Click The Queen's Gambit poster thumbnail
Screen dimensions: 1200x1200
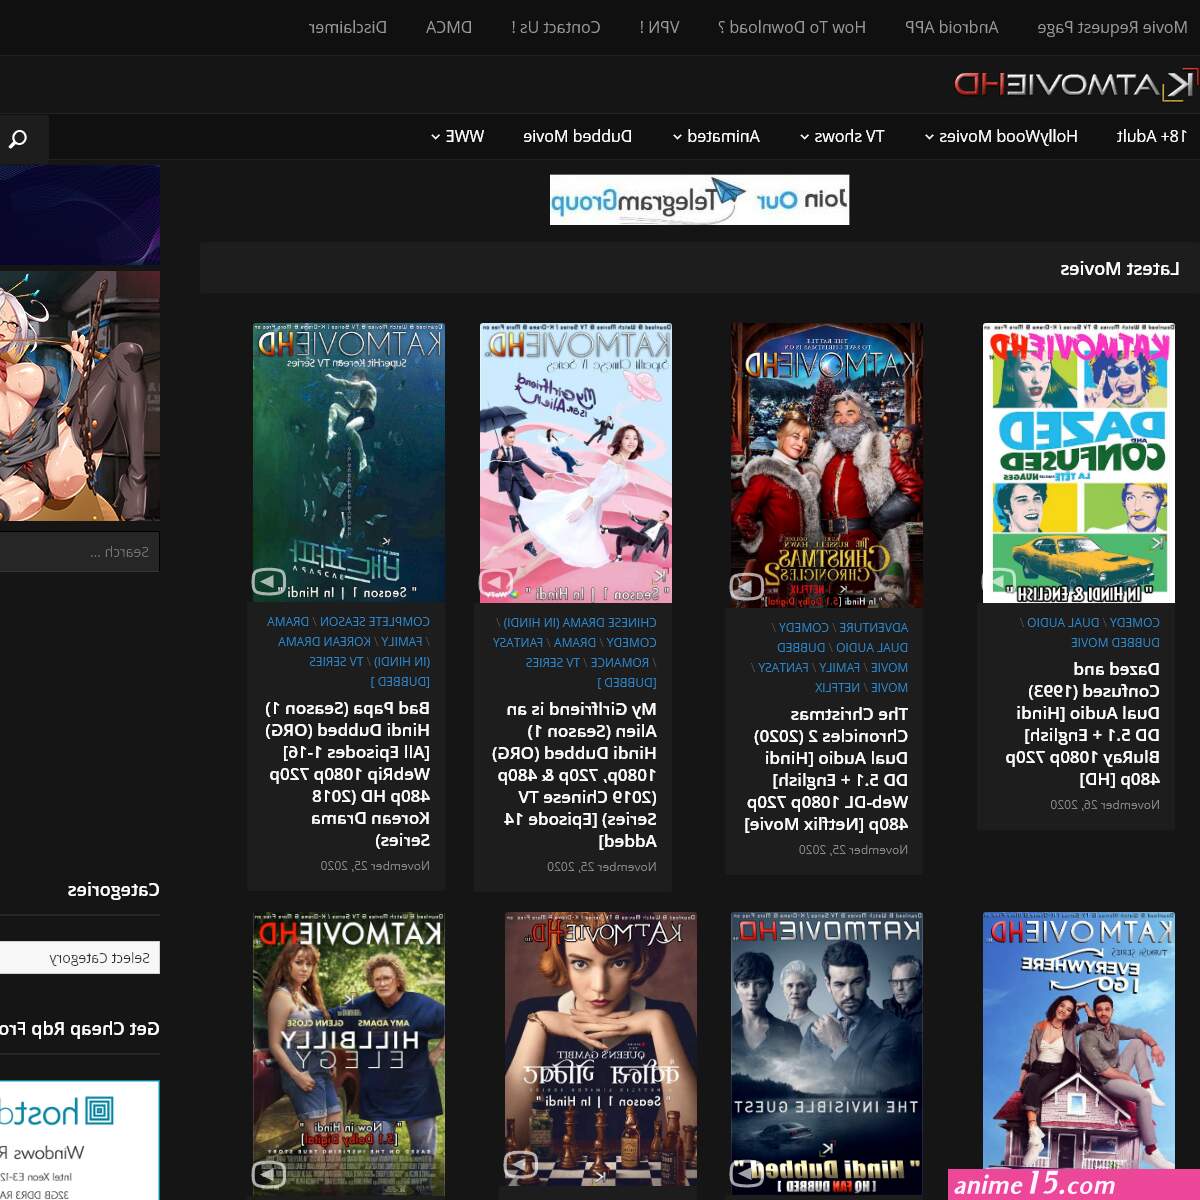[x=601, y=1048]
